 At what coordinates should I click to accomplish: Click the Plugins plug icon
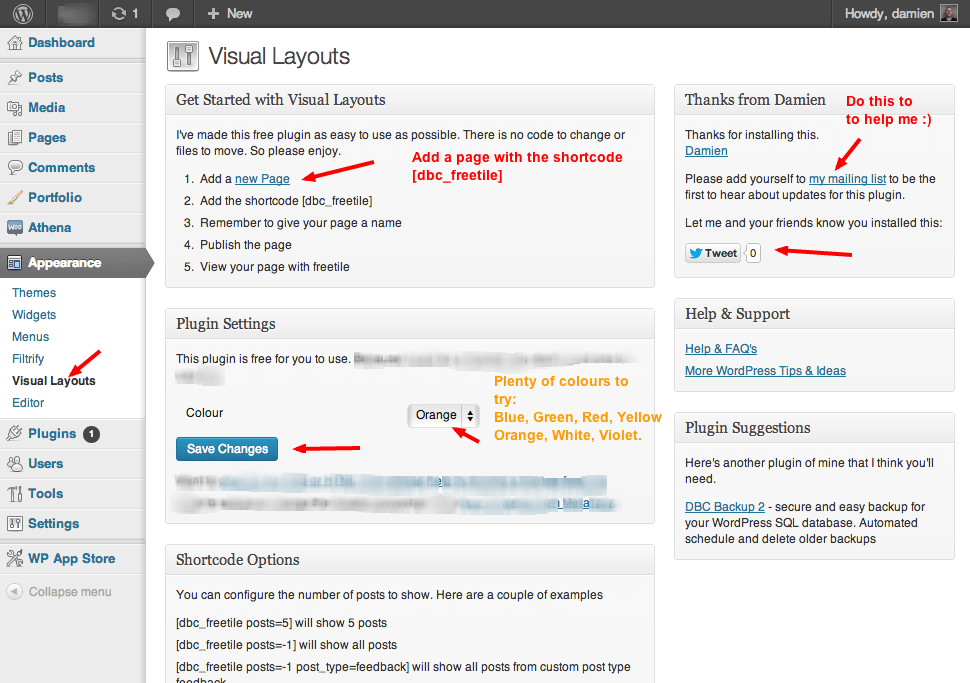coord(15,434)
